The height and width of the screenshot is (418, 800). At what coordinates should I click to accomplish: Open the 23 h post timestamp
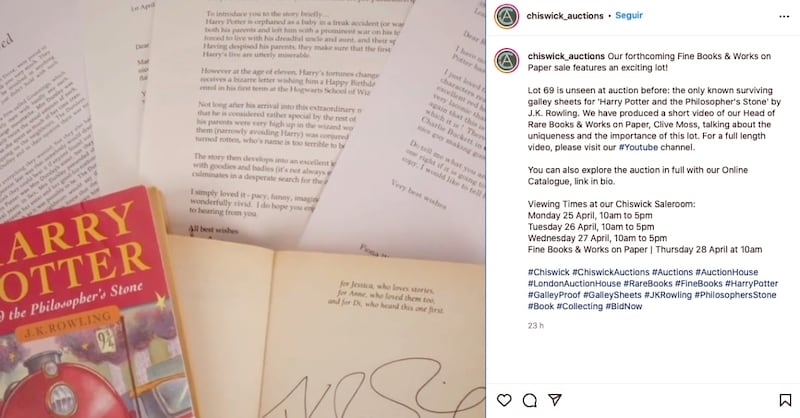536,326
